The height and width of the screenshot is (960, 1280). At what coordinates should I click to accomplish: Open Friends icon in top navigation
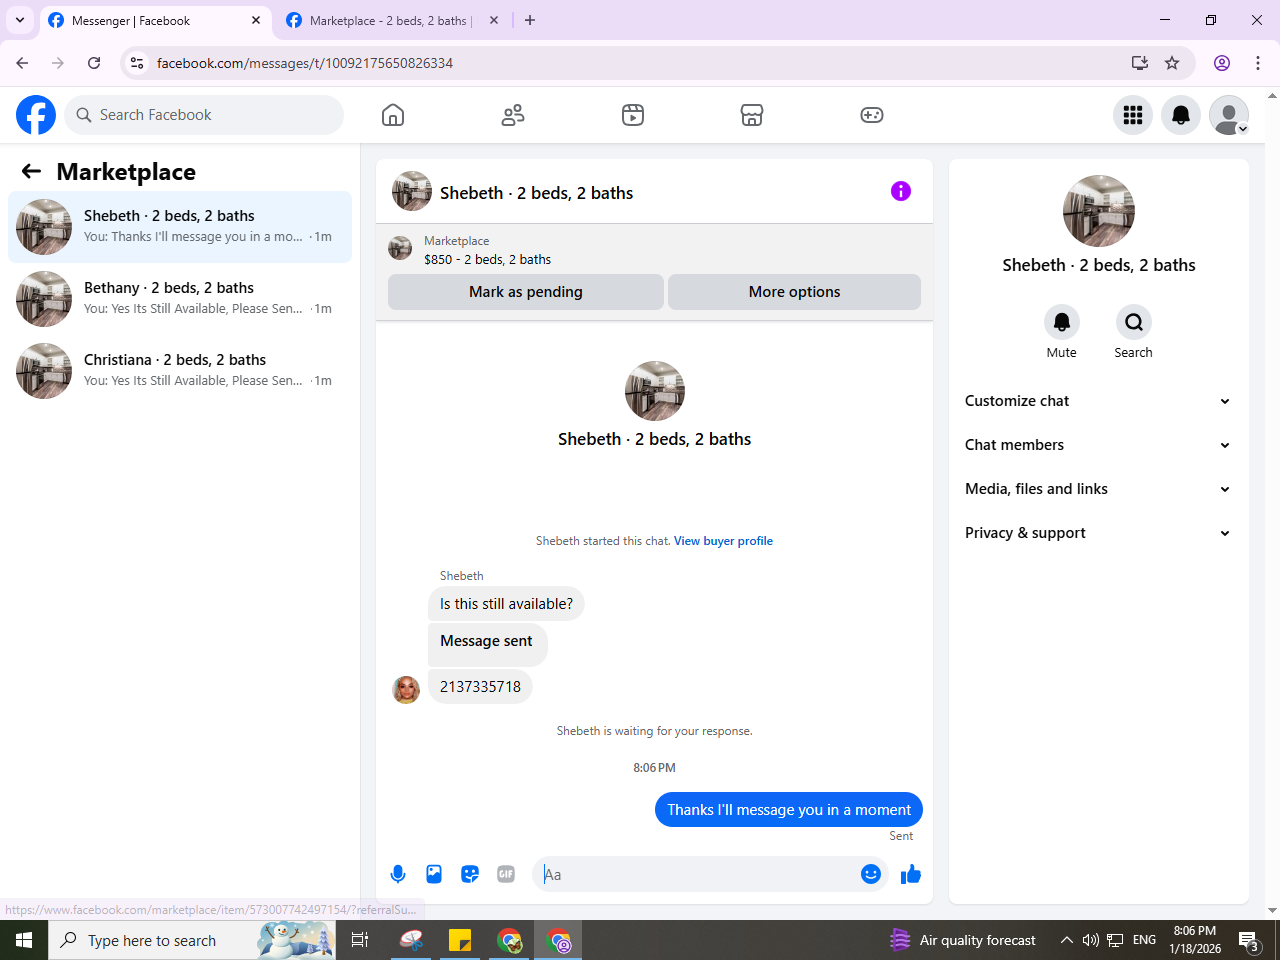tap(513, 115)
